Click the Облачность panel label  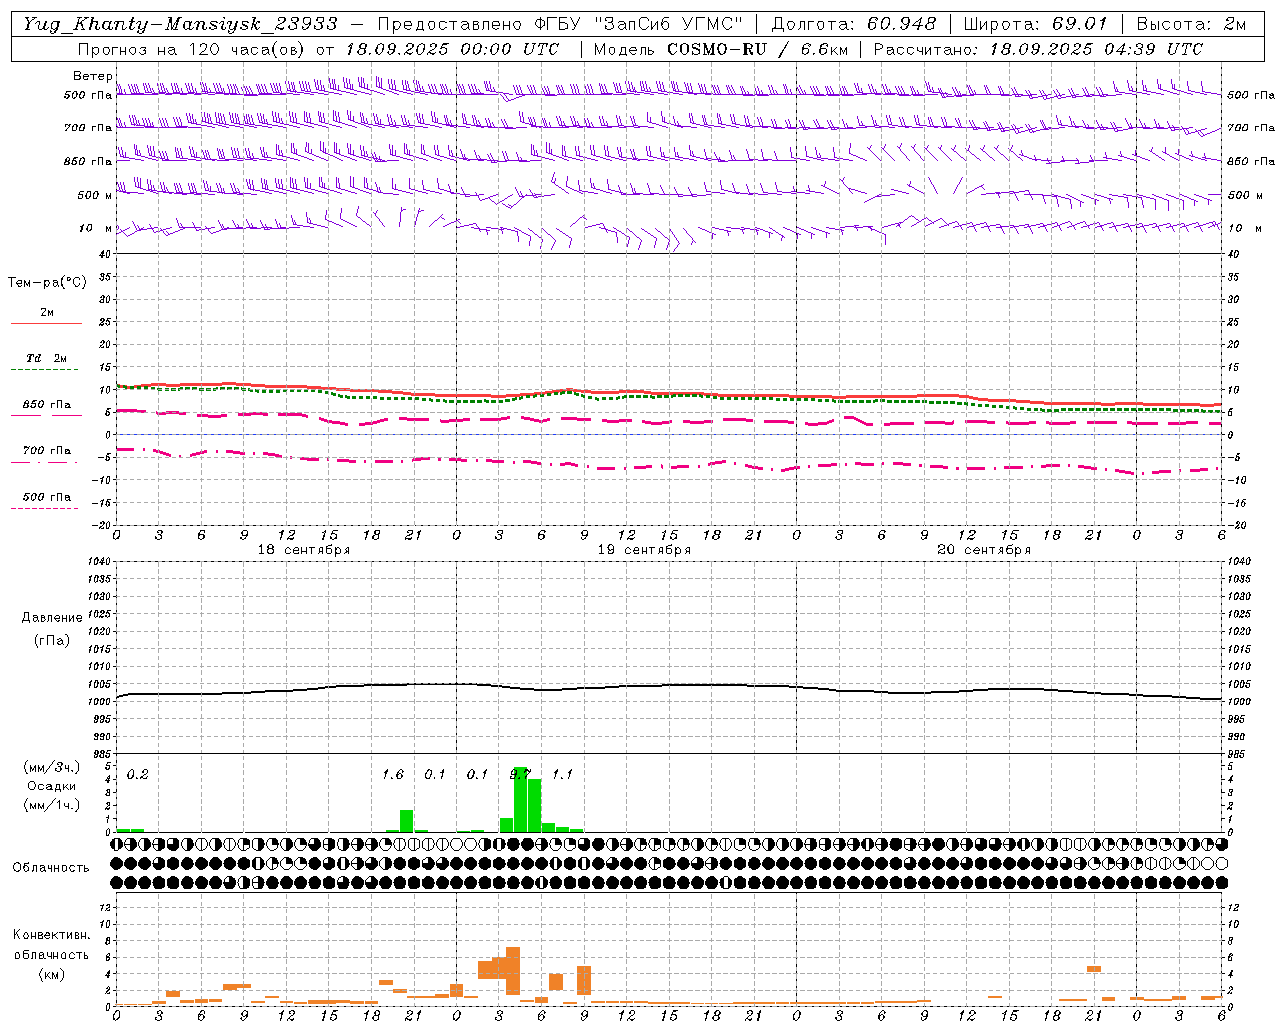tap(51, 867)
